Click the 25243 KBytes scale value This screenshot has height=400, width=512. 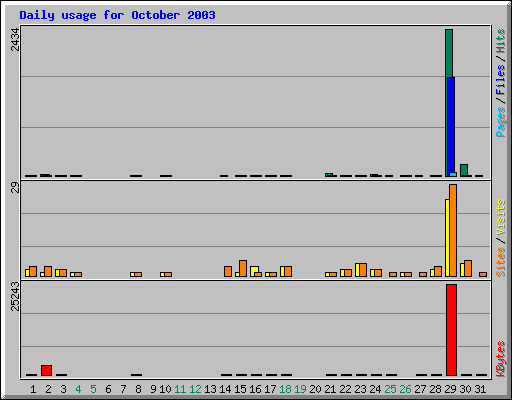[x=15, y=296]
